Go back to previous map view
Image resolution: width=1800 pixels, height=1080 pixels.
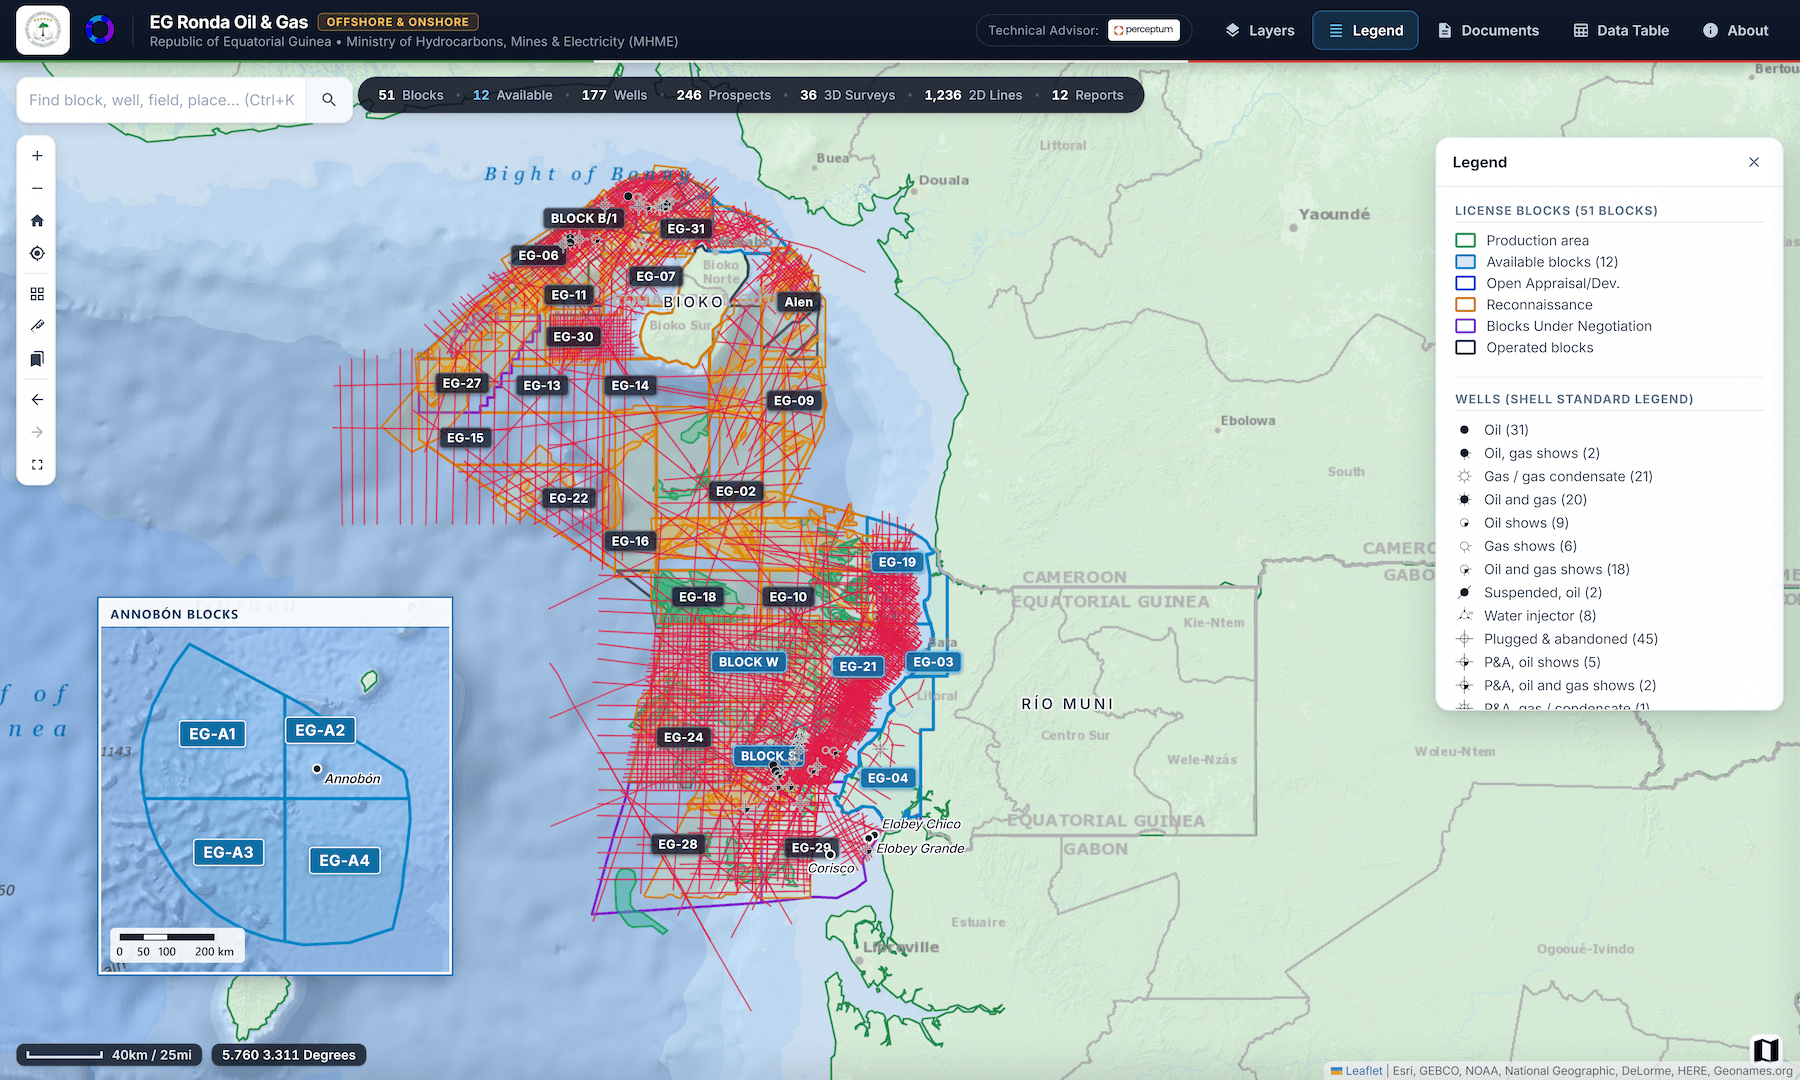[x=37, y=400]
